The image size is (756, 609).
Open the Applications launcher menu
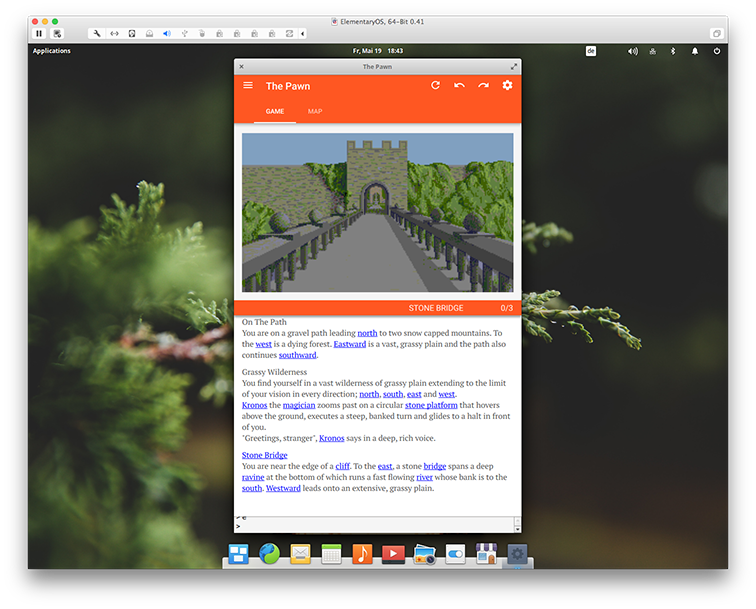point(52,51)
